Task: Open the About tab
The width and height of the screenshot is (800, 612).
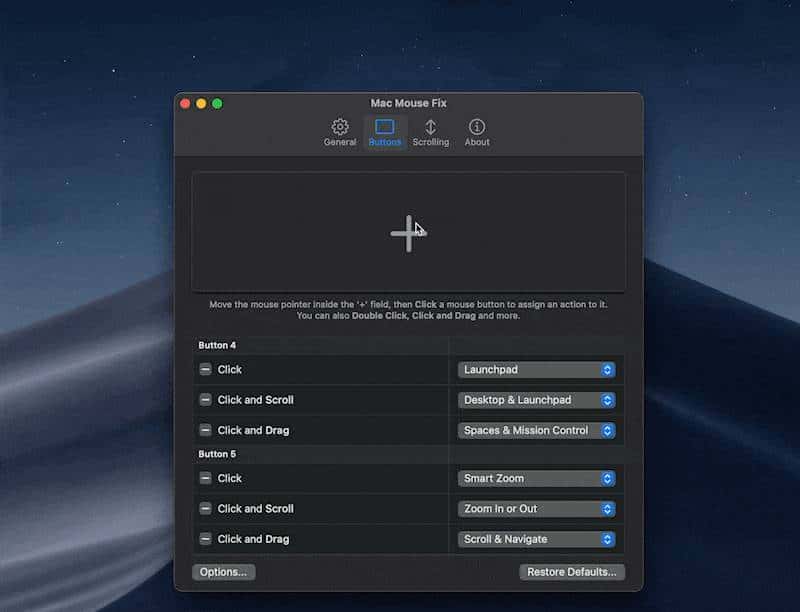Action: coord(477,133)
